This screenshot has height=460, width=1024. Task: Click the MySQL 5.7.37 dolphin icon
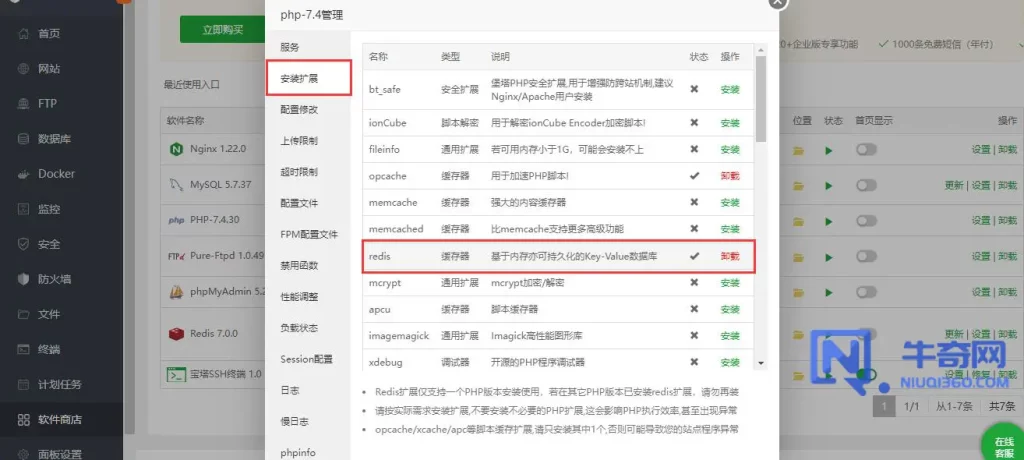tap(176, 185)
